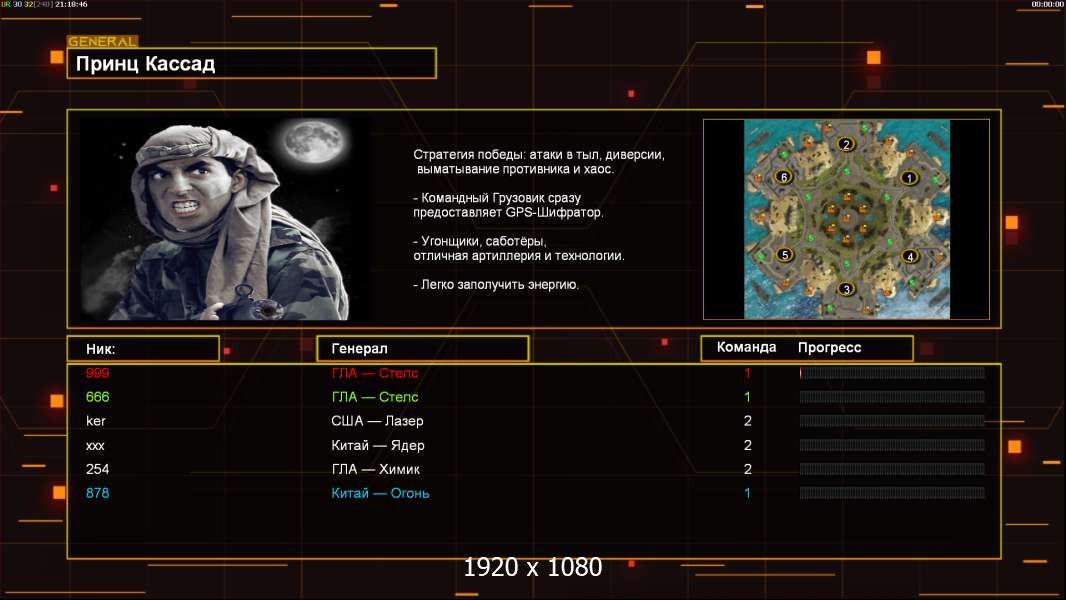Click Китай — Огонь general for player 878
This screenshot has width=1066, height=600.
pos(380,493)
